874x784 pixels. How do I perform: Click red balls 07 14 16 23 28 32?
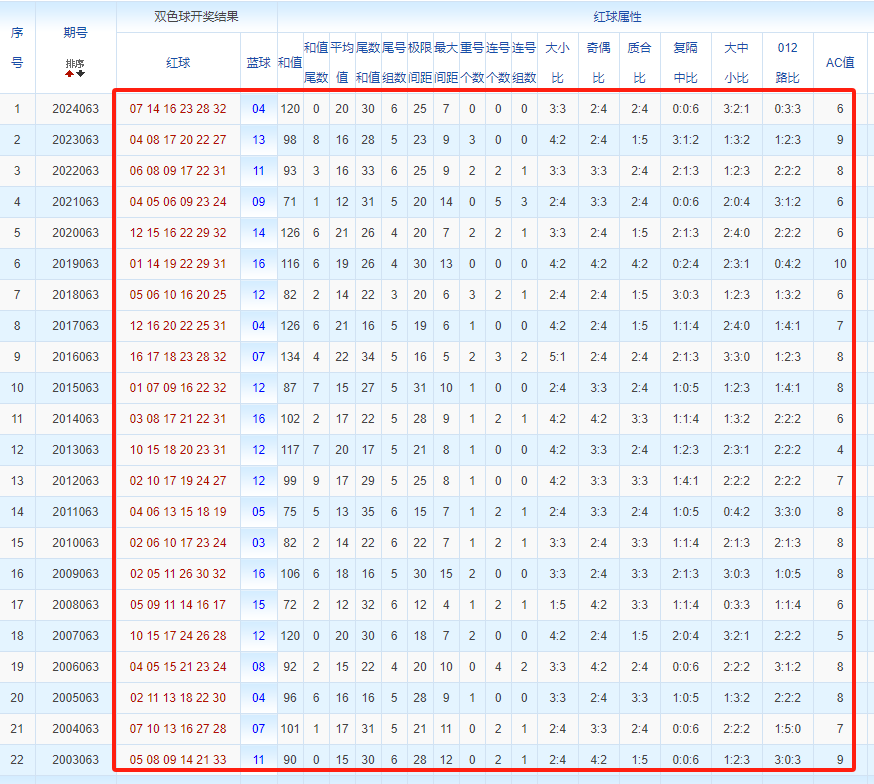pyautogui.click(x=178, y=109)
